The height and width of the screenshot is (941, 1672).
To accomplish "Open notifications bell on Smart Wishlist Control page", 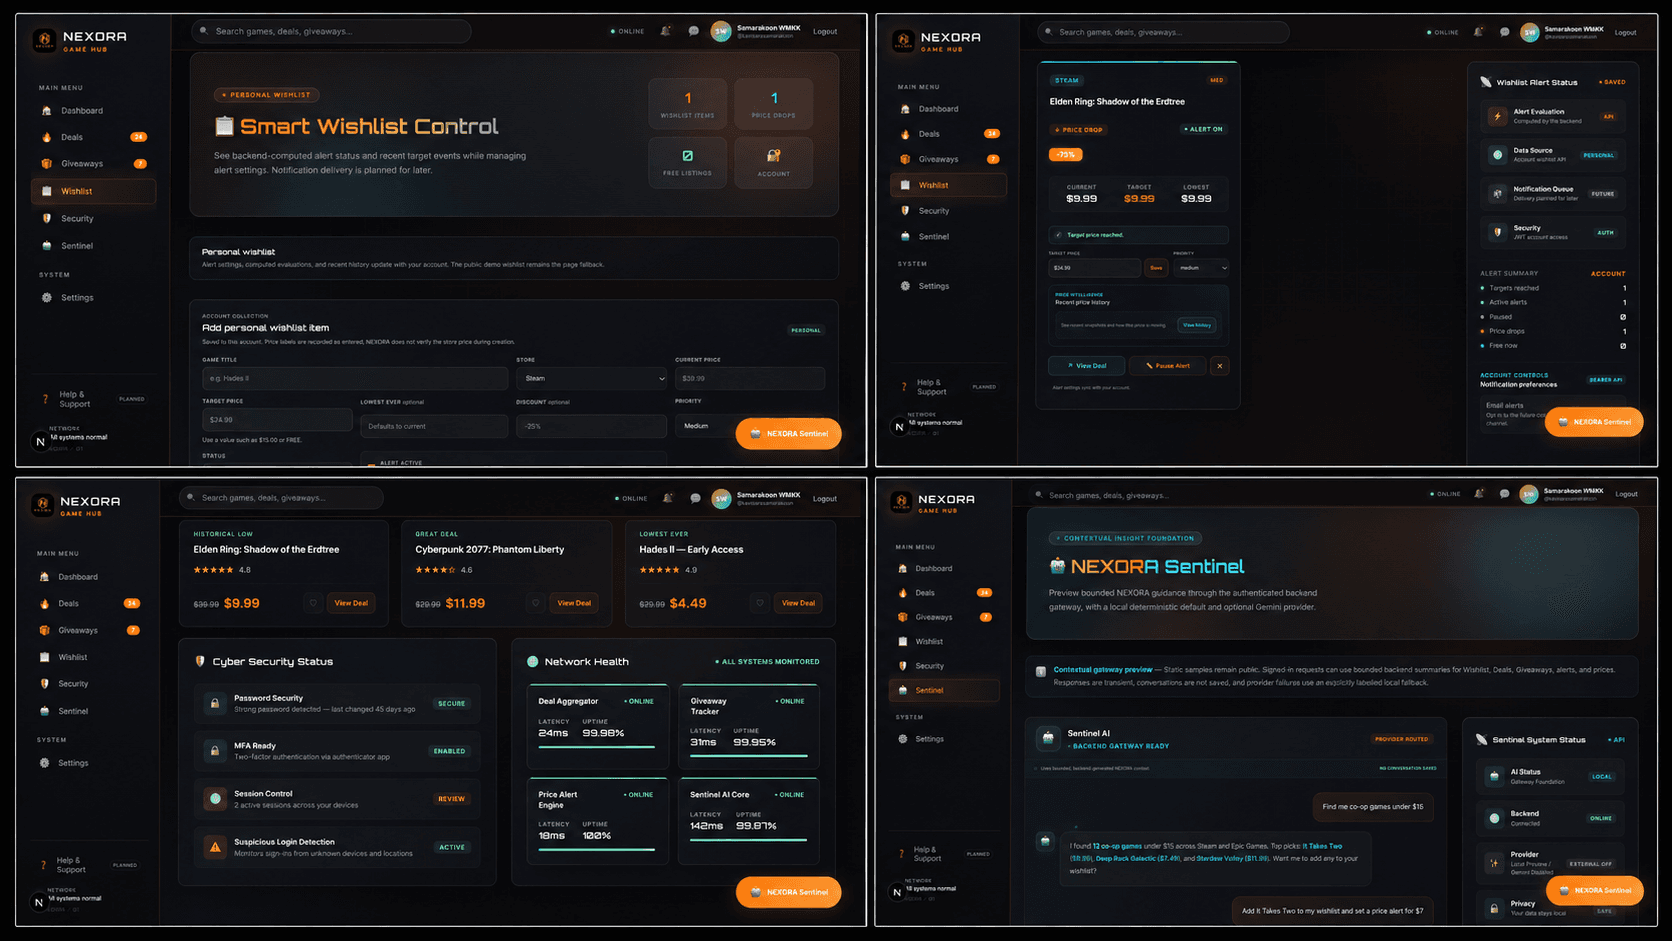I will pos(666,31).
